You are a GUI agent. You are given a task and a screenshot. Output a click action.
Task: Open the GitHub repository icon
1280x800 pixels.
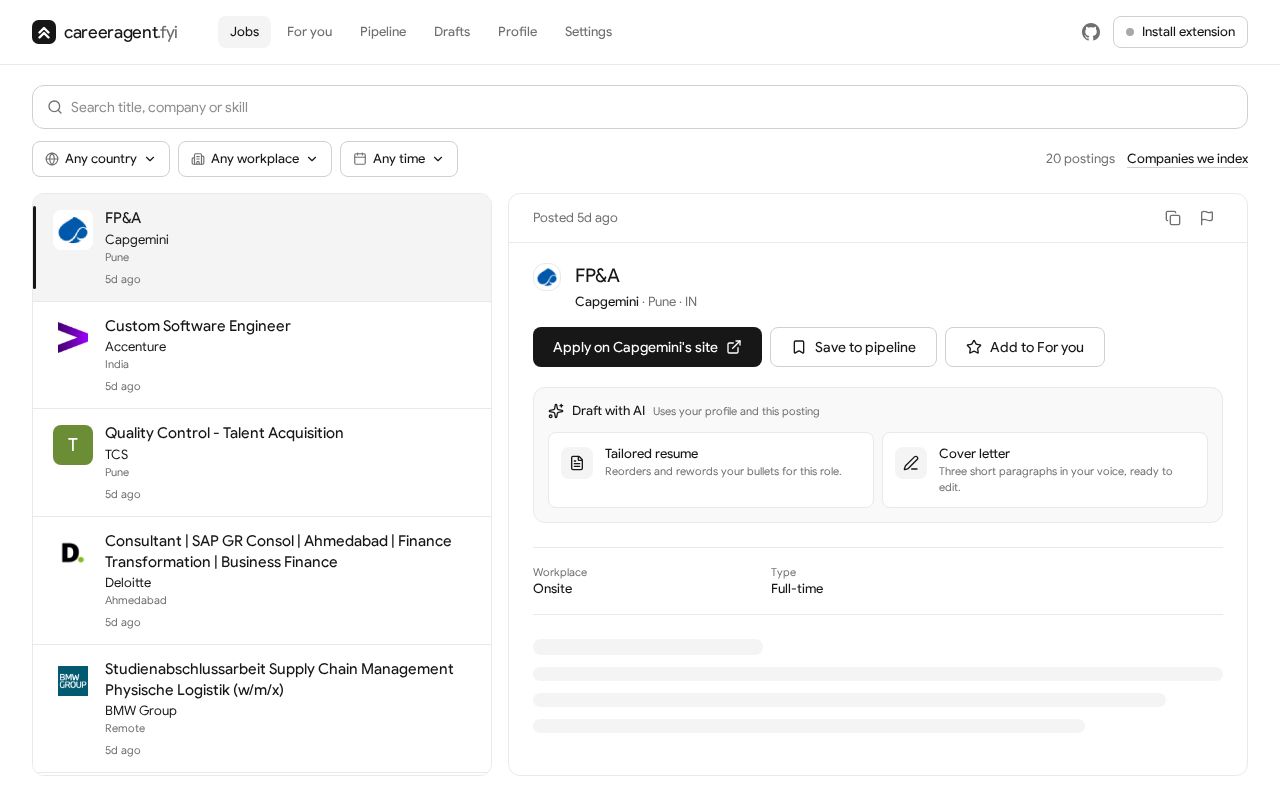pyautogui.click(x=1091, y=32)
